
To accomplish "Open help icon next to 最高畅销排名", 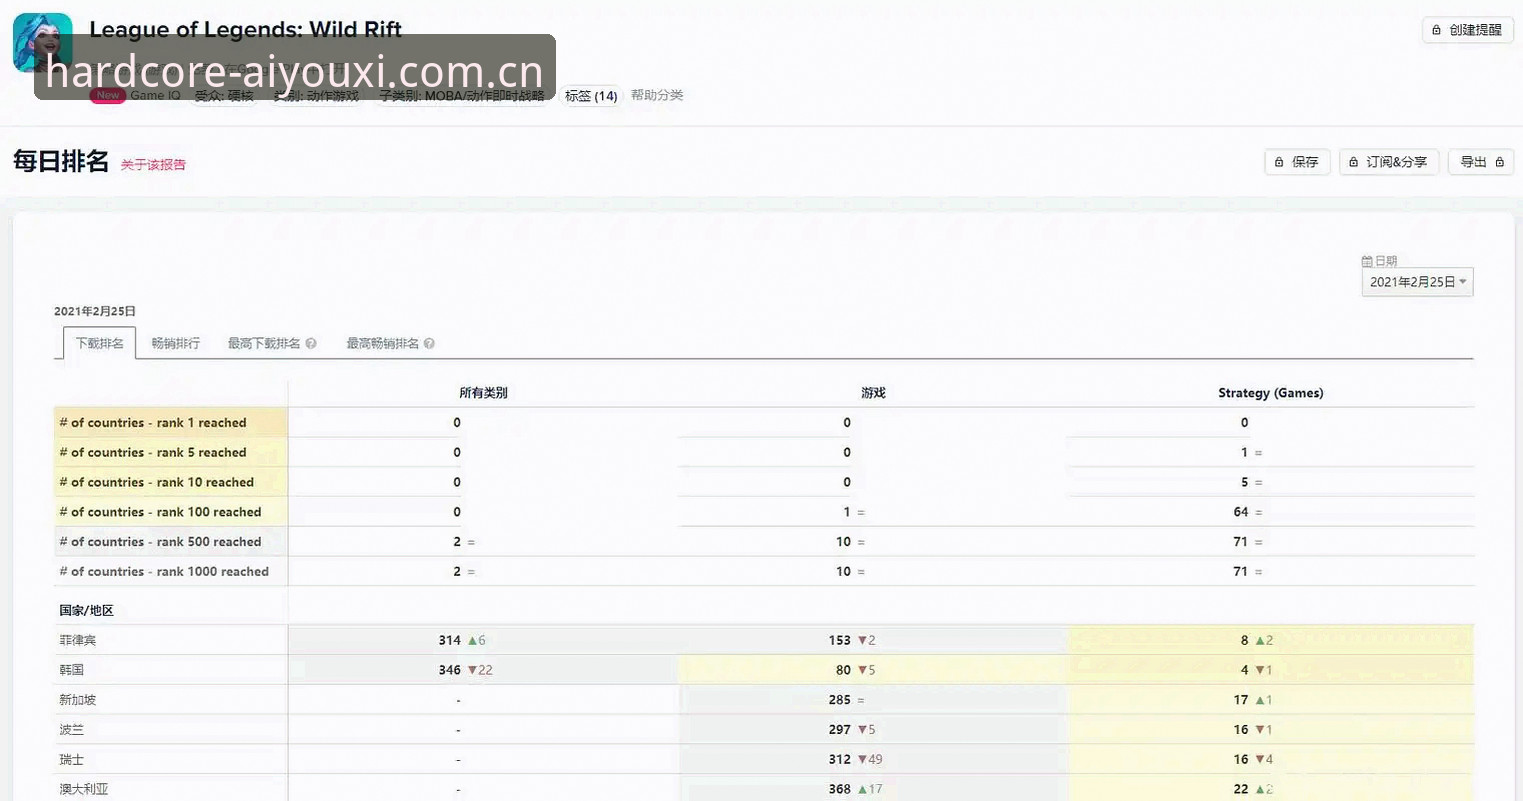I will point(429,343).
